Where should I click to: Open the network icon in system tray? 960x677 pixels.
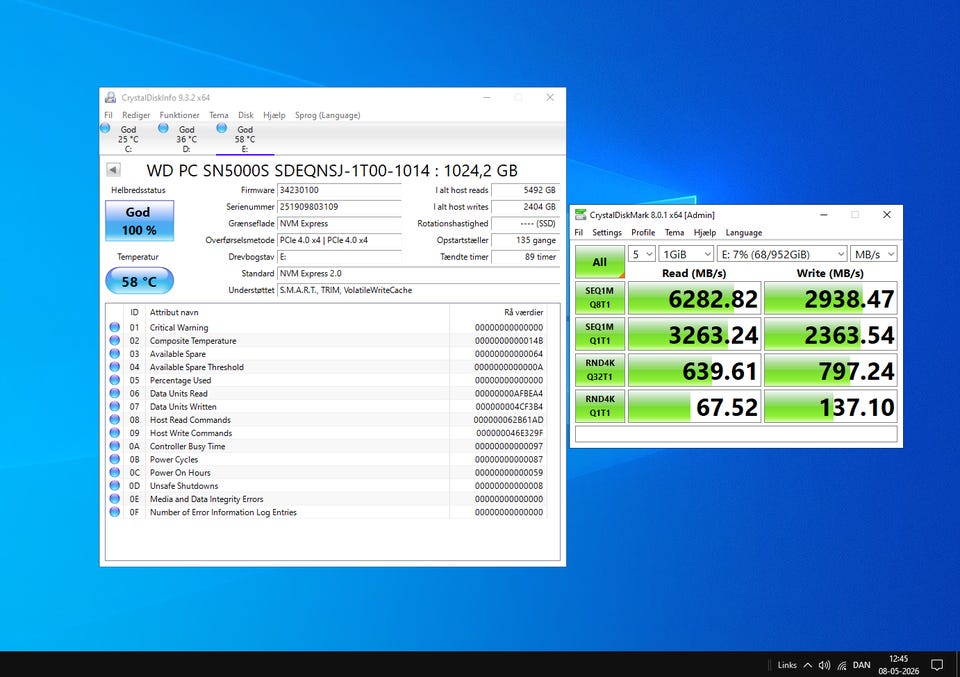(842, 665)
